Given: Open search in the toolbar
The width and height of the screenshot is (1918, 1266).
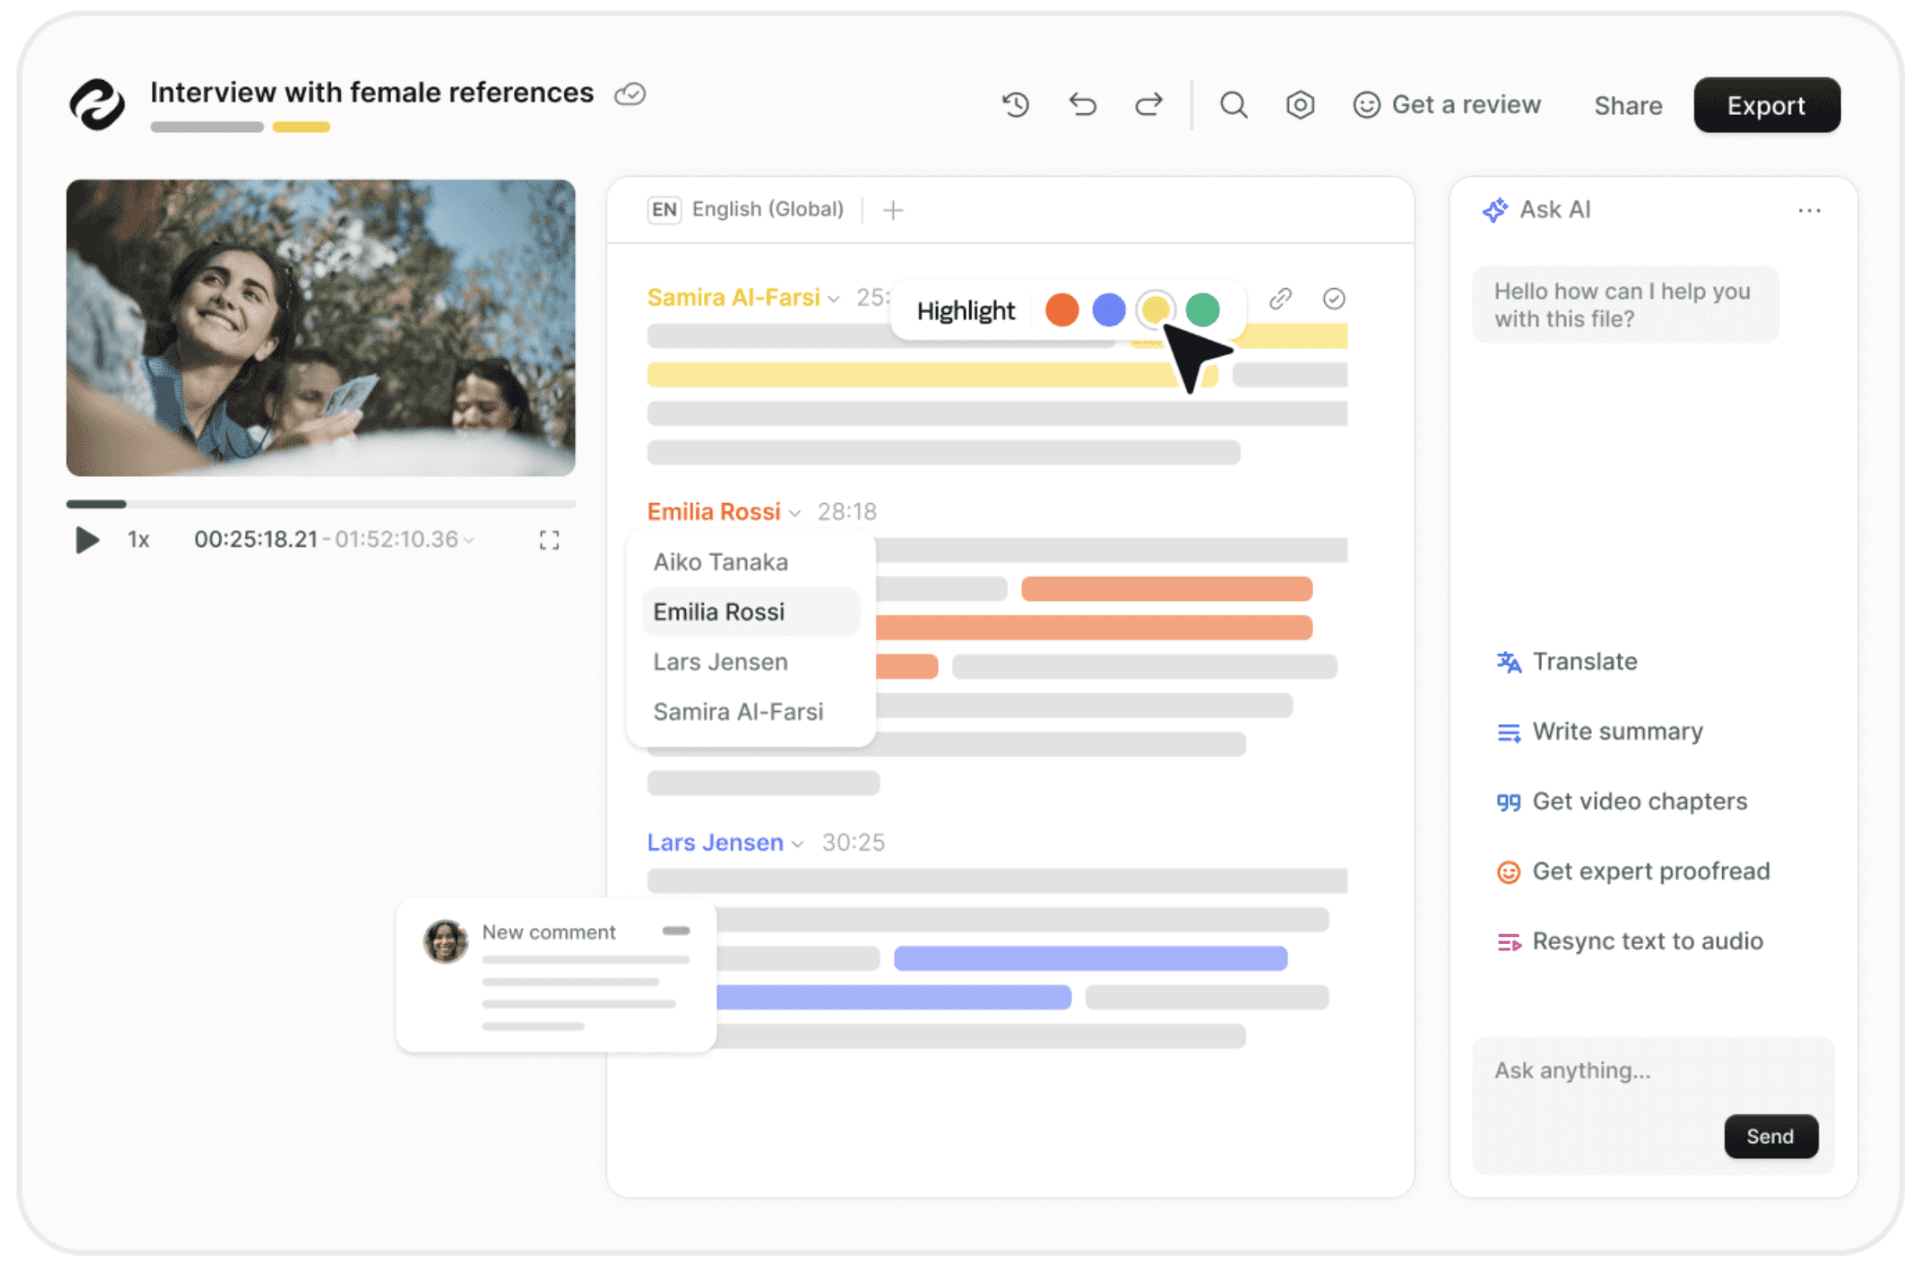Looking at the screenshot, I should click(x=1233, y=104).
